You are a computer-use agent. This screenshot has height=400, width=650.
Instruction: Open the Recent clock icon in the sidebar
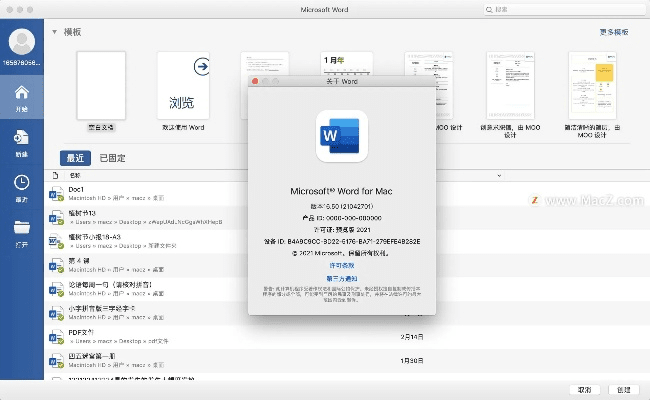point(22,183)
